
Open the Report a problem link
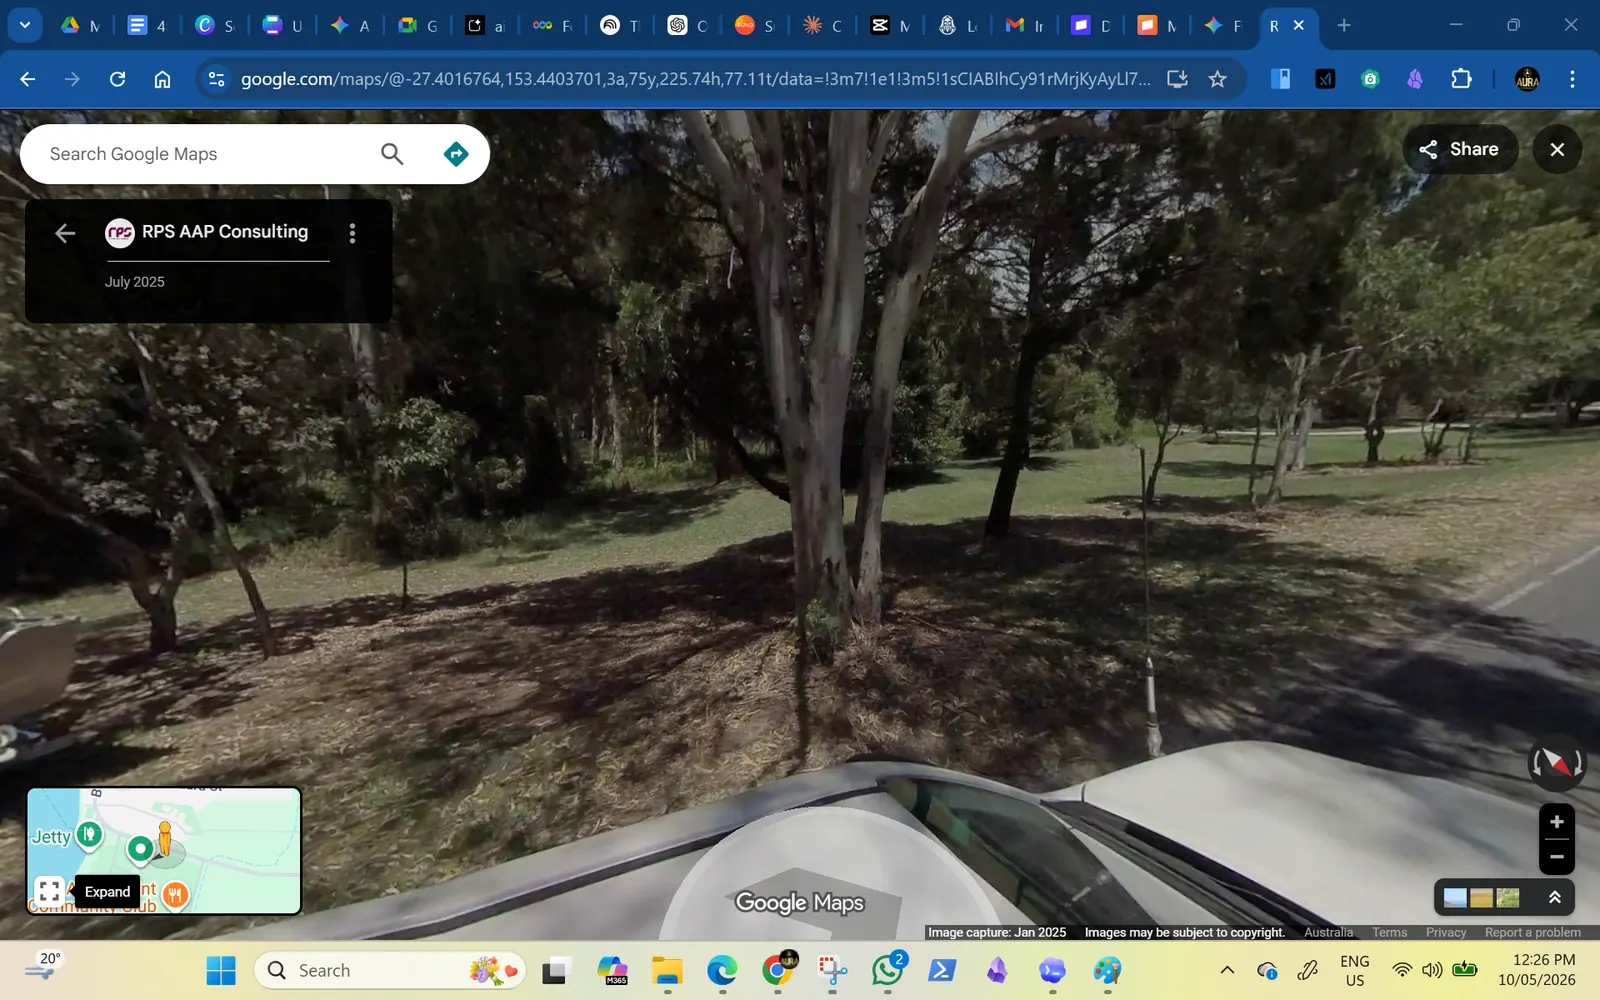pos(1532,932)
